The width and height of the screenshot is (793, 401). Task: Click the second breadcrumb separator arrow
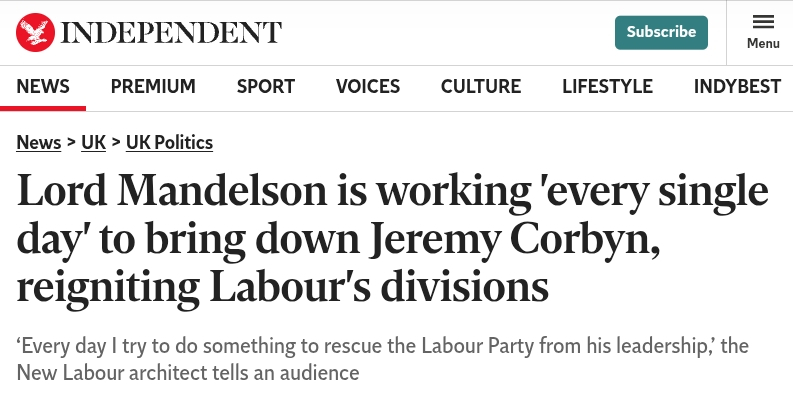coord(116,142)
